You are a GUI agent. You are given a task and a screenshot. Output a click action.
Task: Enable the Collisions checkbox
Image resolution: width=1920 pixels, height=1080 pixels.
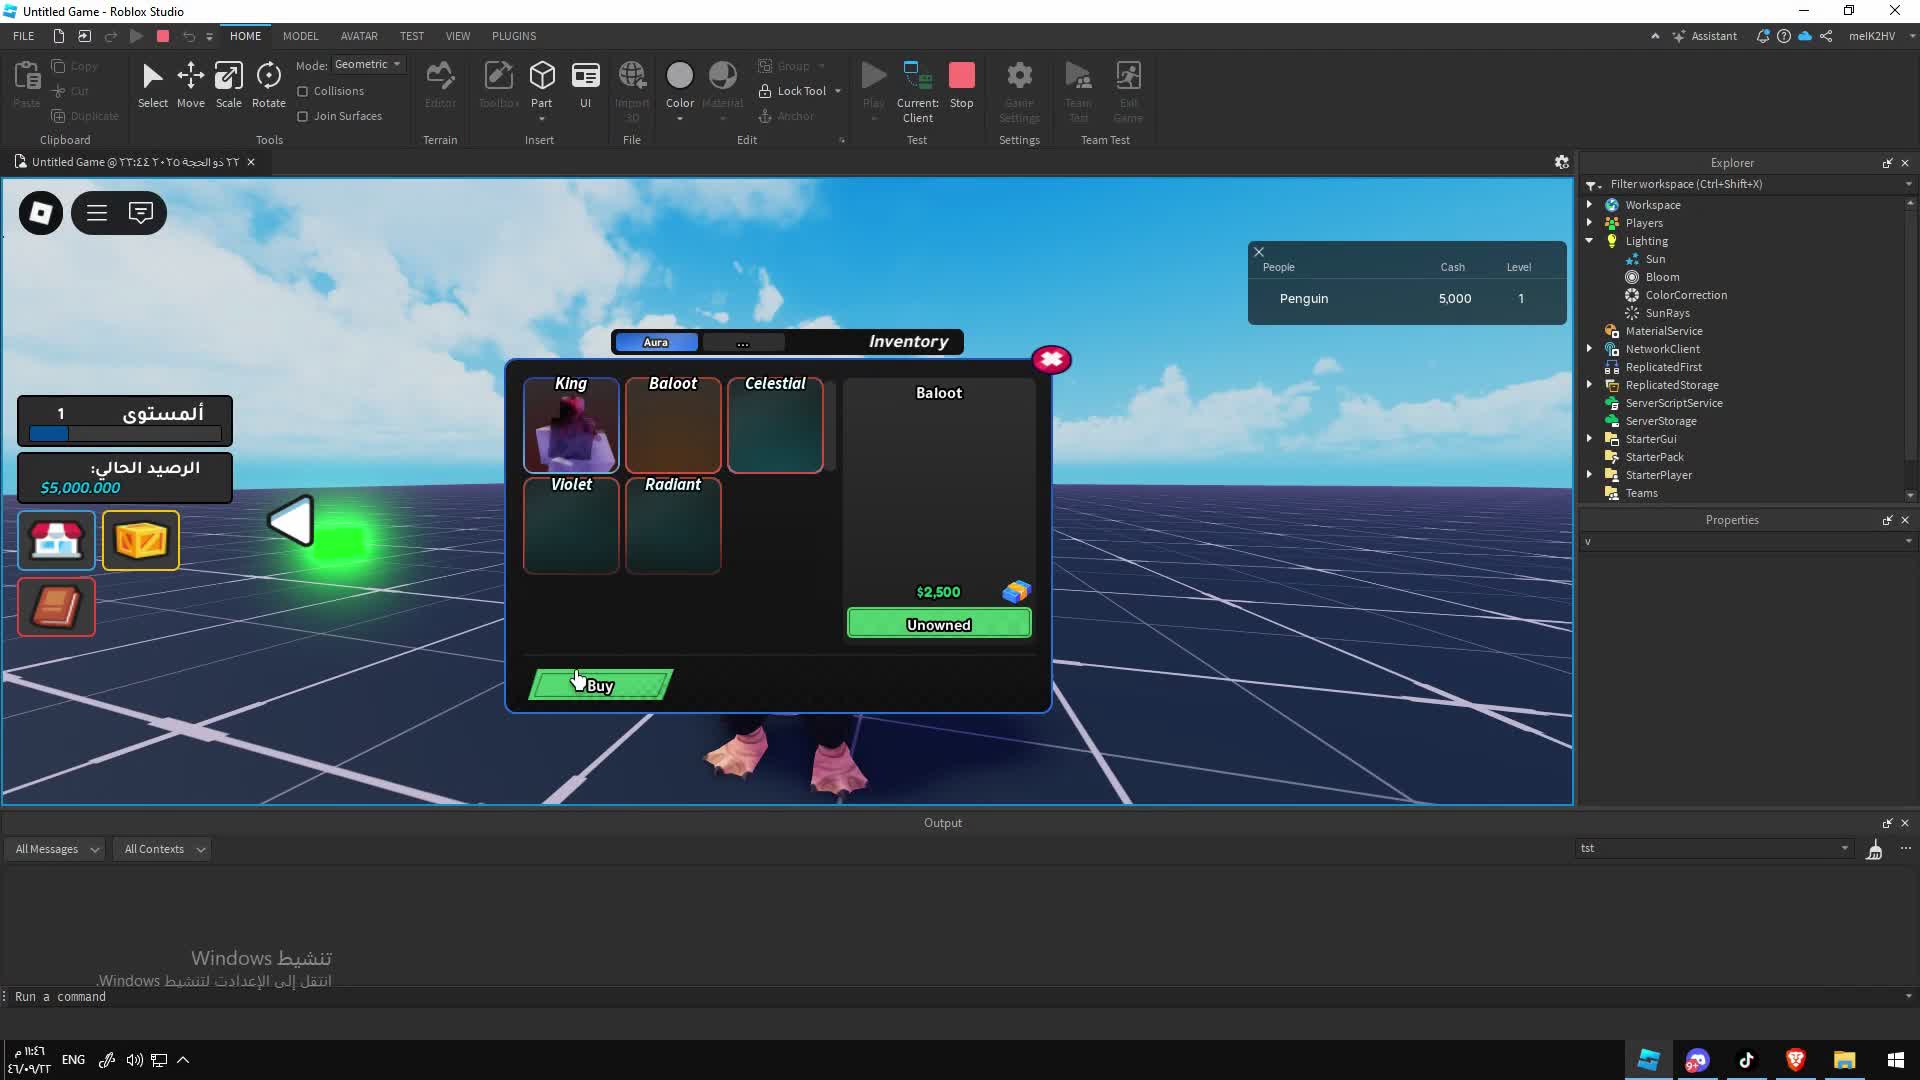coord(303,91)
